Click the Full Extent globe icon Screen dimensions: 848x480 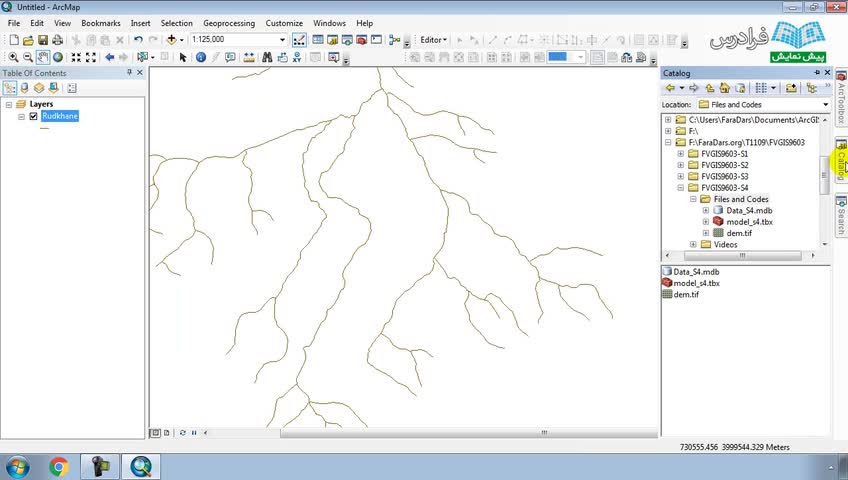coord(58,57)
